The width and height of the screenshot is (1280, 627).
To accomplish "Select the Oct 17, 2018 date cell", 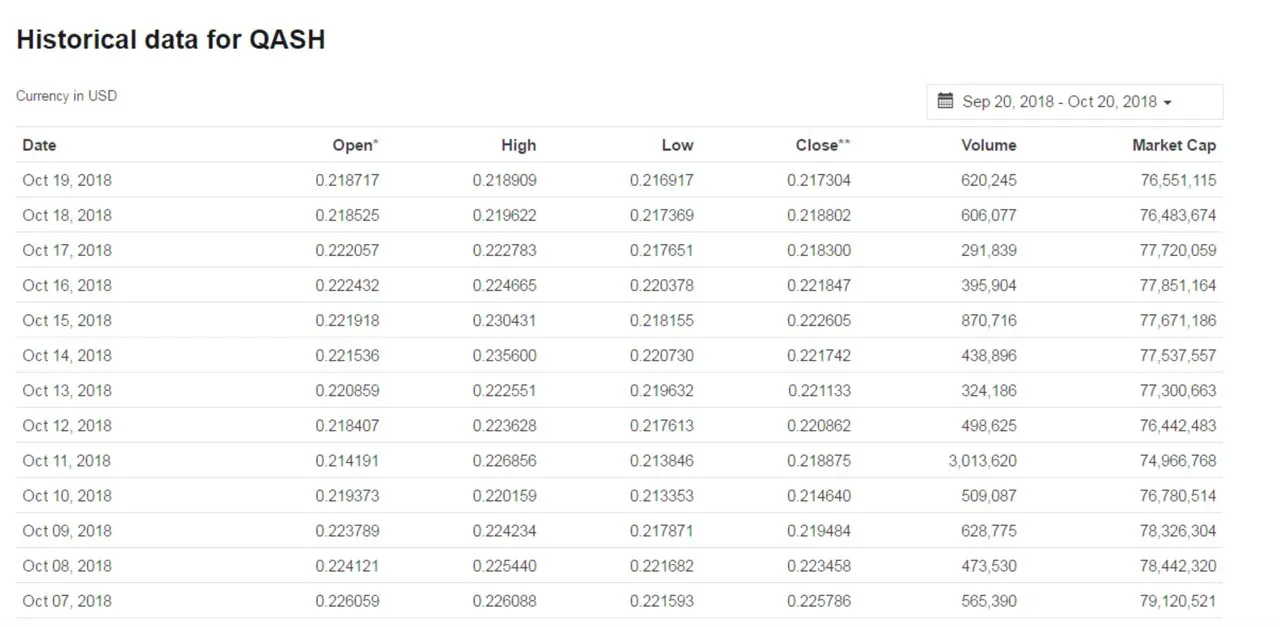I will tap(67, 251).
